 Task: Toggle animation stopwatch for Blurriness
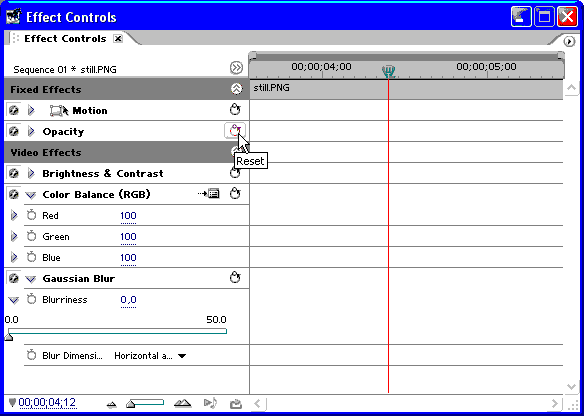tap(32, 299)
